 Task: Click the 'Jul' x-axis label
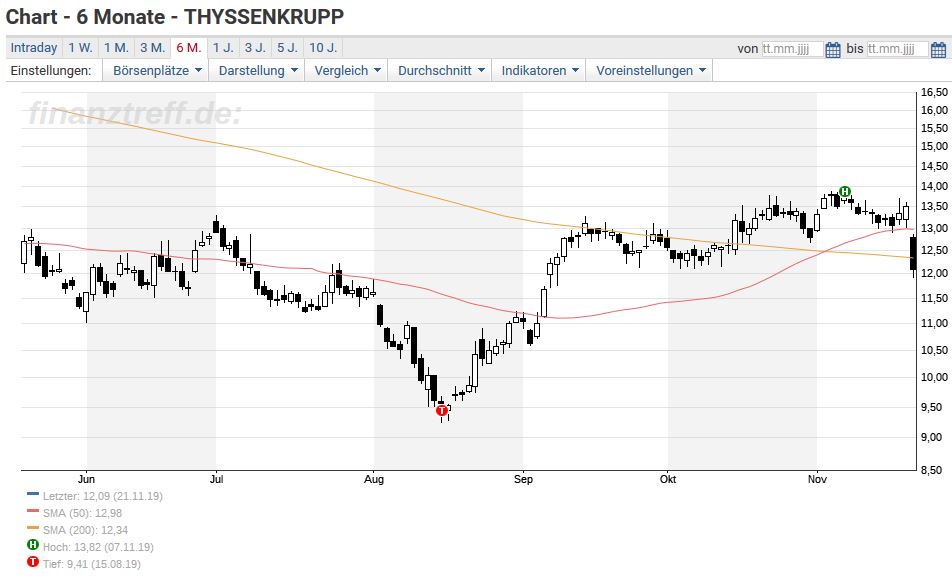click(216, 479)
